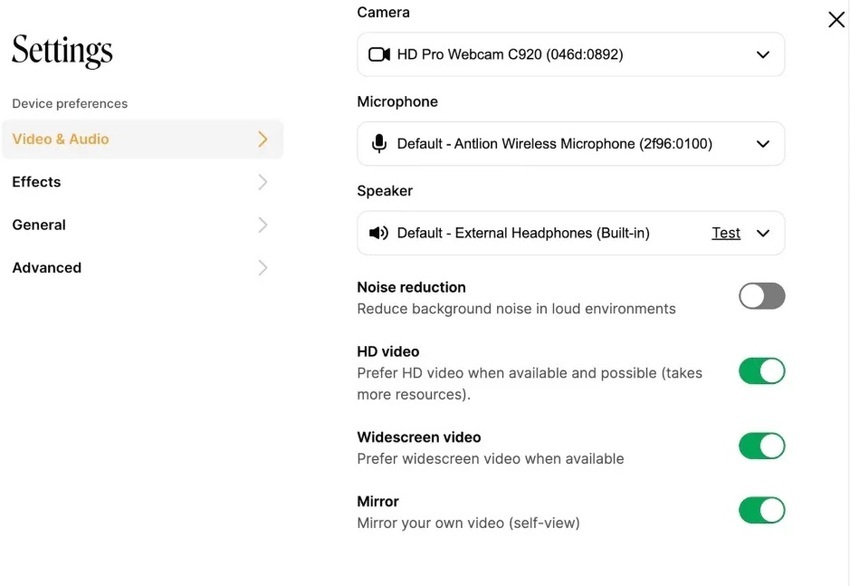Click the Microphone label
Screen dimensions: 850x586
coord(397,102)
